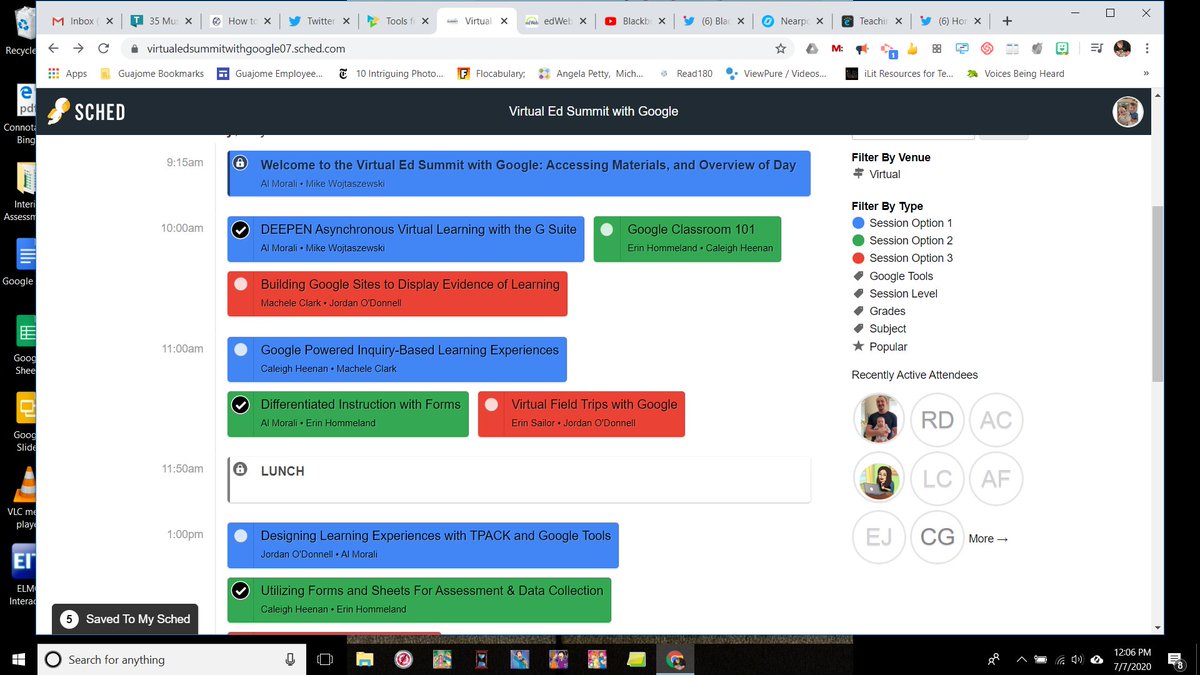Open the user profile avatar in the Sched header

click(x=1128, y=111)
